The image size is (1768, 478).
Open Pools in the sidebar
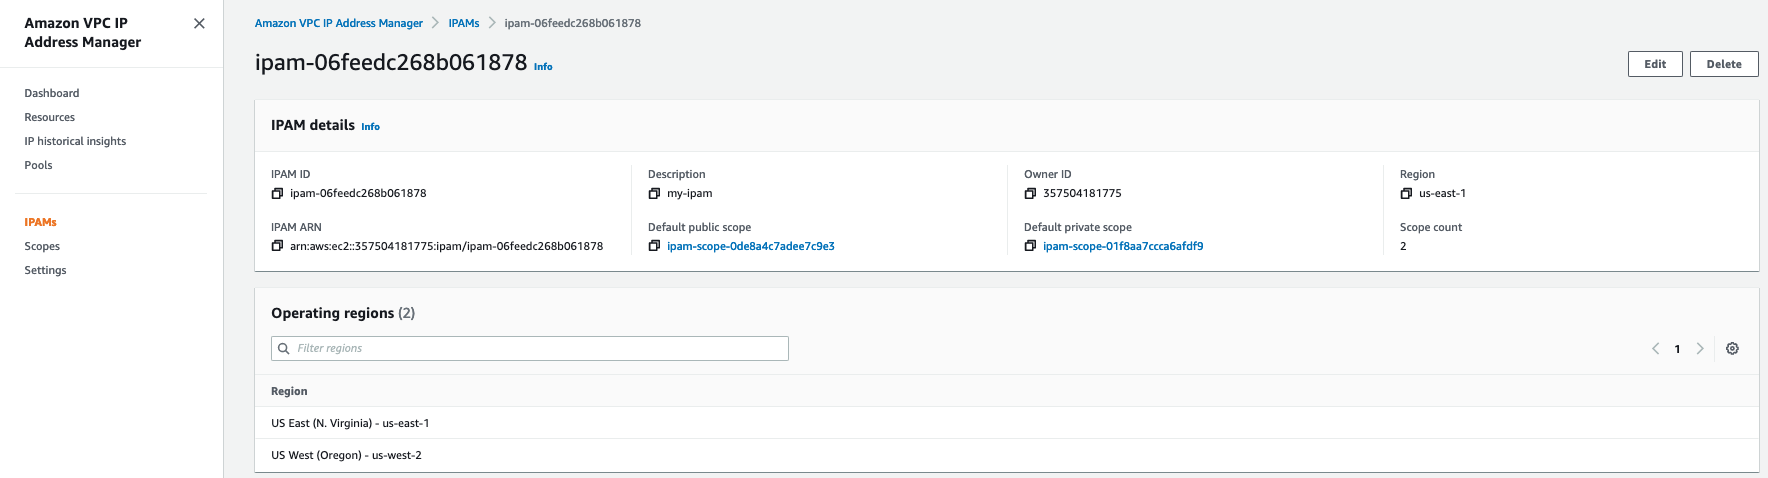coord(38,166)
